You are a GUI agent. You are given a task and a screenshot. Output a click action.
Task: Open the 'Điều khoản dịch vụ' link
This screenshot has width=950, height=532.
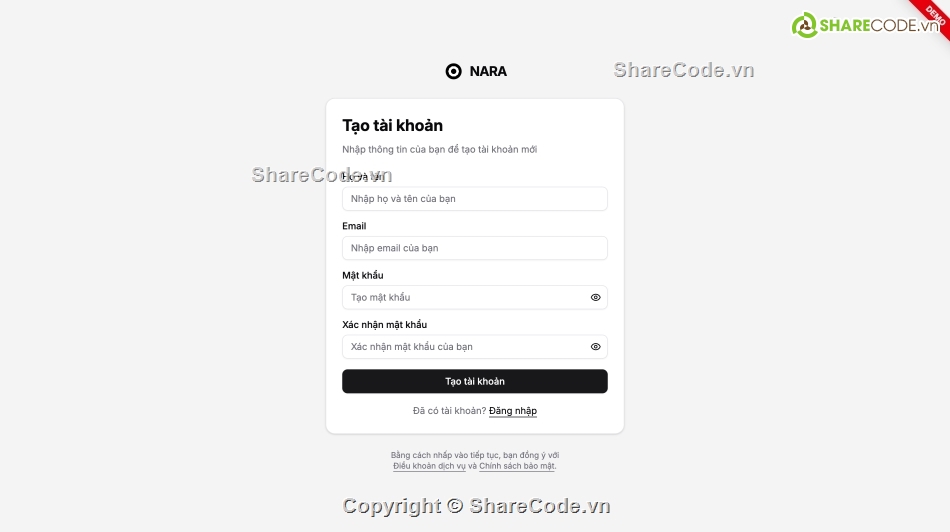coord(429,466)
